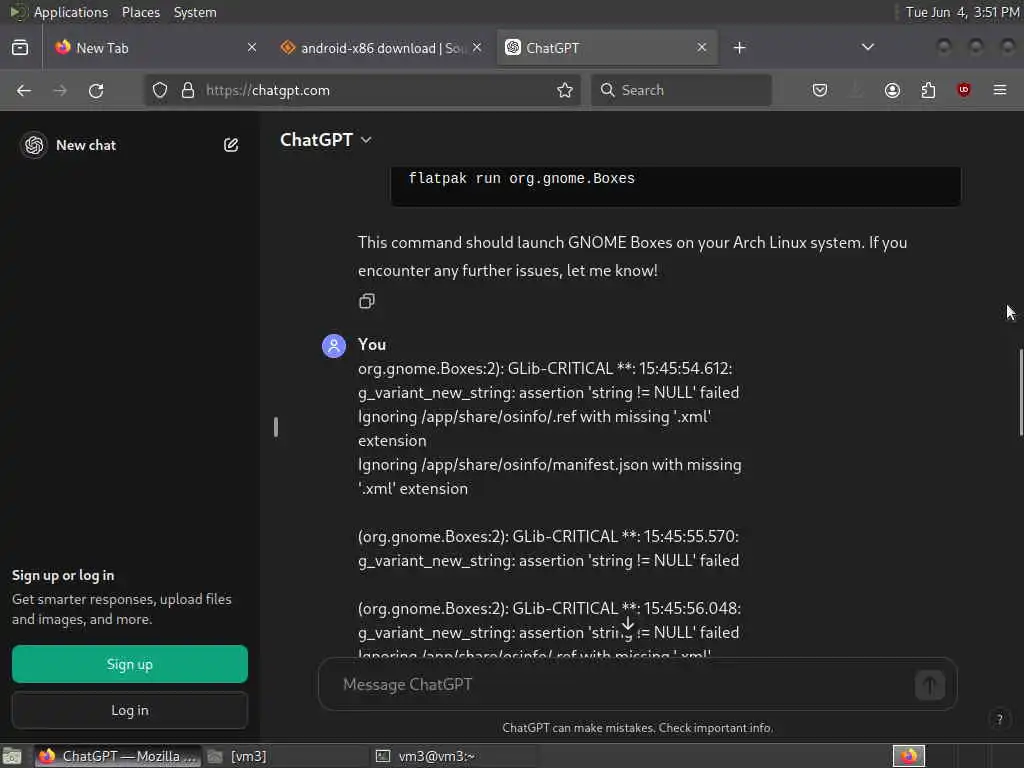Click the user avatar beside You
The image size is (1024, 768).
point(334,345)
